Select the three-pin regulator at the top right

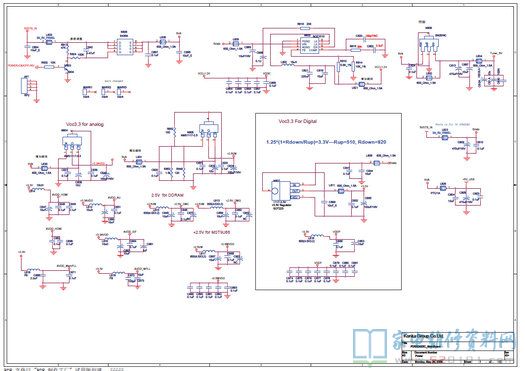[429, 43]
